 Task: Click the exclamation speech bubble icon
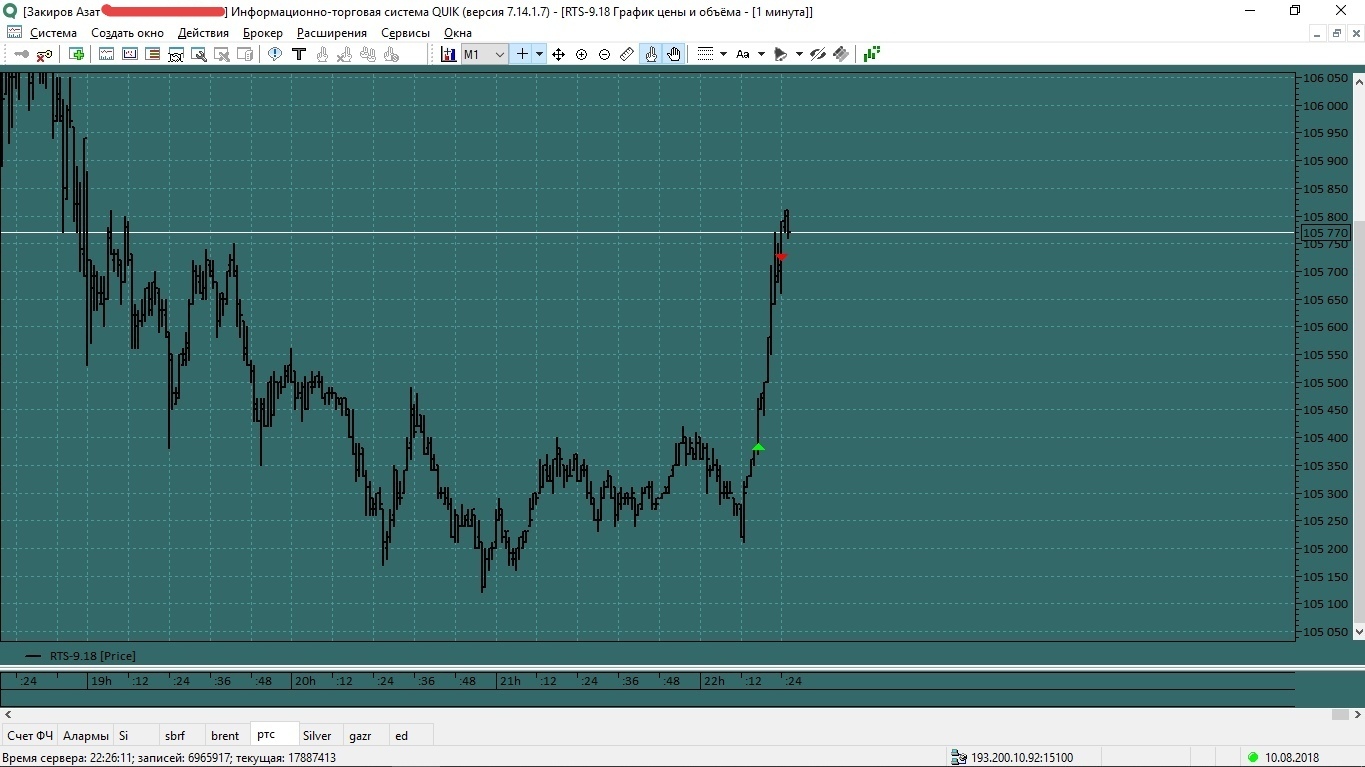[x=275, y=54]
